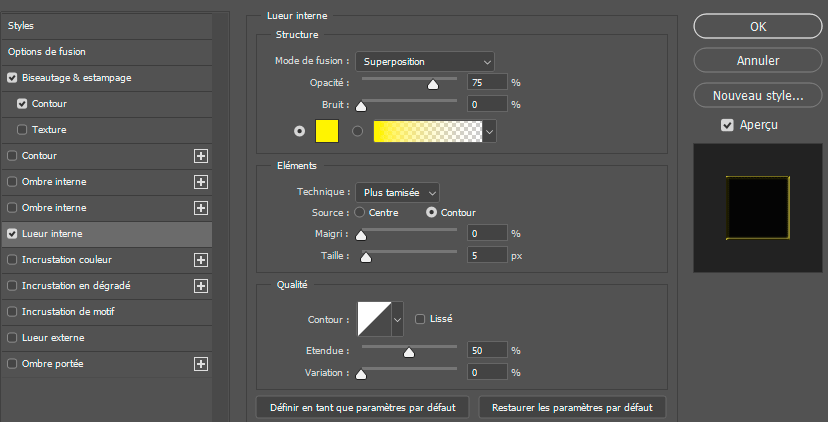Open the Mode de fusion dropdown
This screenshot has height=422, width=828.
(x=426, y=61)
